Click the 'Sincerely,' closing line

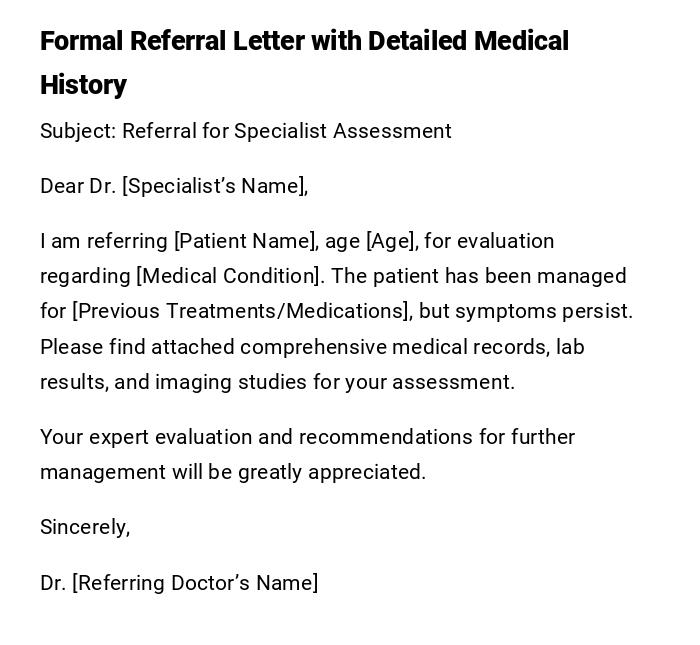click(85, 527)
